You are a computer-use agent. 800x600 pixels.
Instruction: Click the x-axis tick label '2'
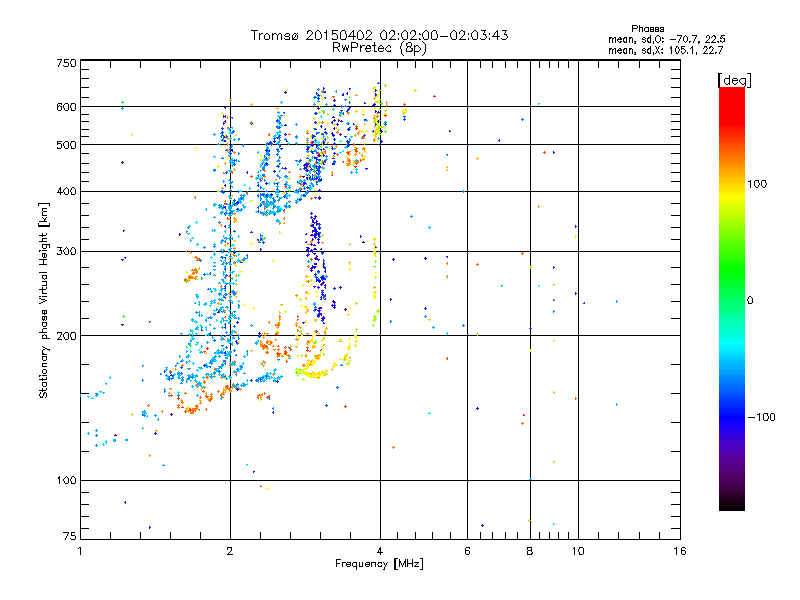coord(230,551)
